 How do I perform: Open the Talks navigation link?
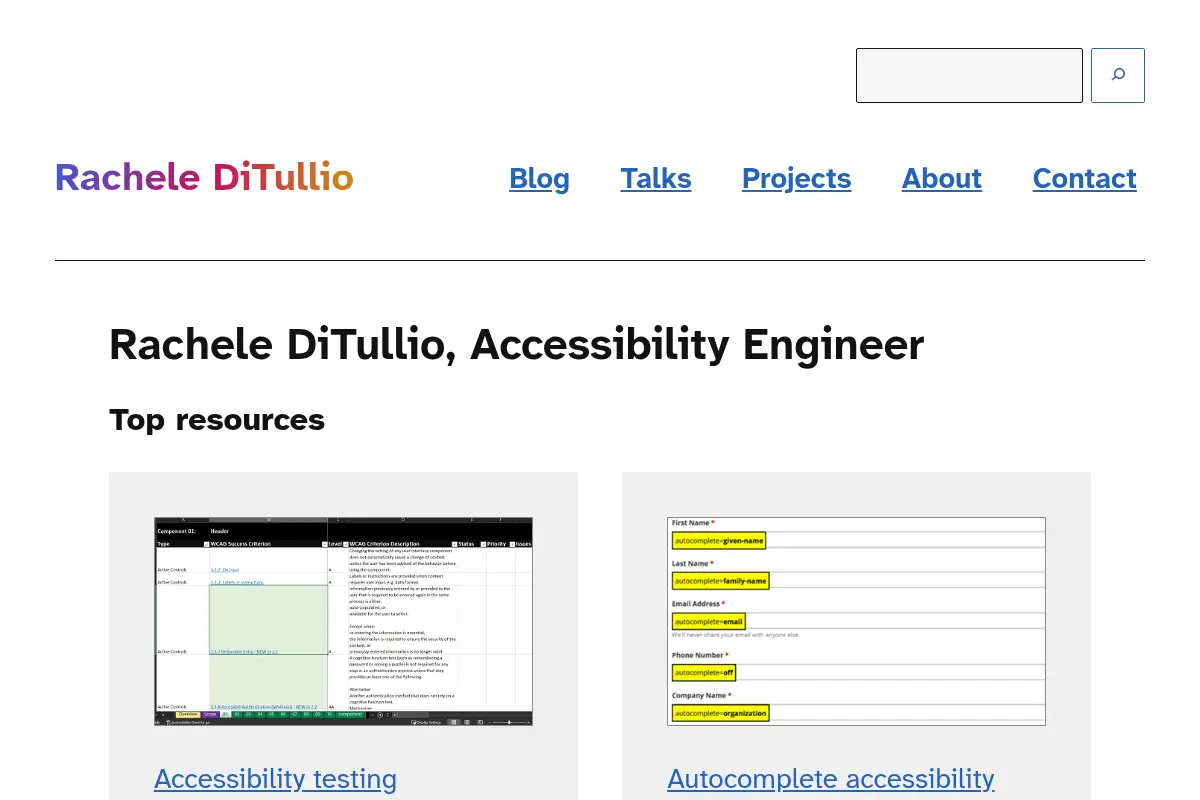[x=656, y=178]
